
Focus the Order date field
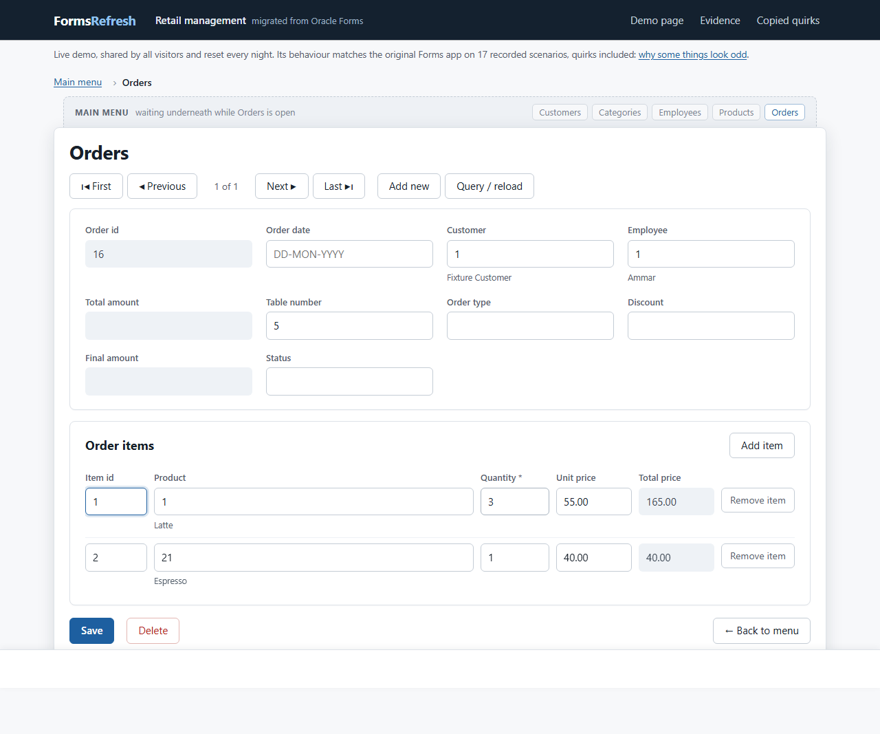(x=349, y=254)
